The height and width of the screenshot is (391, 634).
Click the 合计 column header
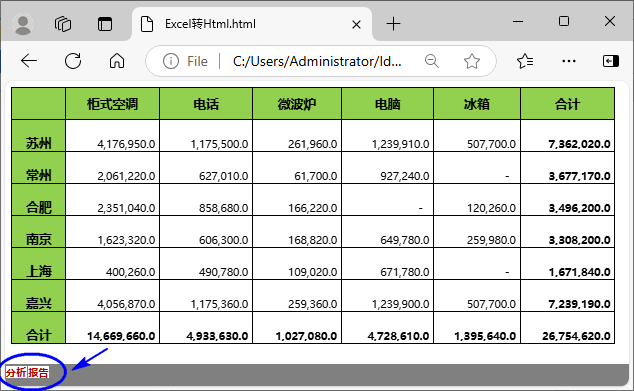567,104
